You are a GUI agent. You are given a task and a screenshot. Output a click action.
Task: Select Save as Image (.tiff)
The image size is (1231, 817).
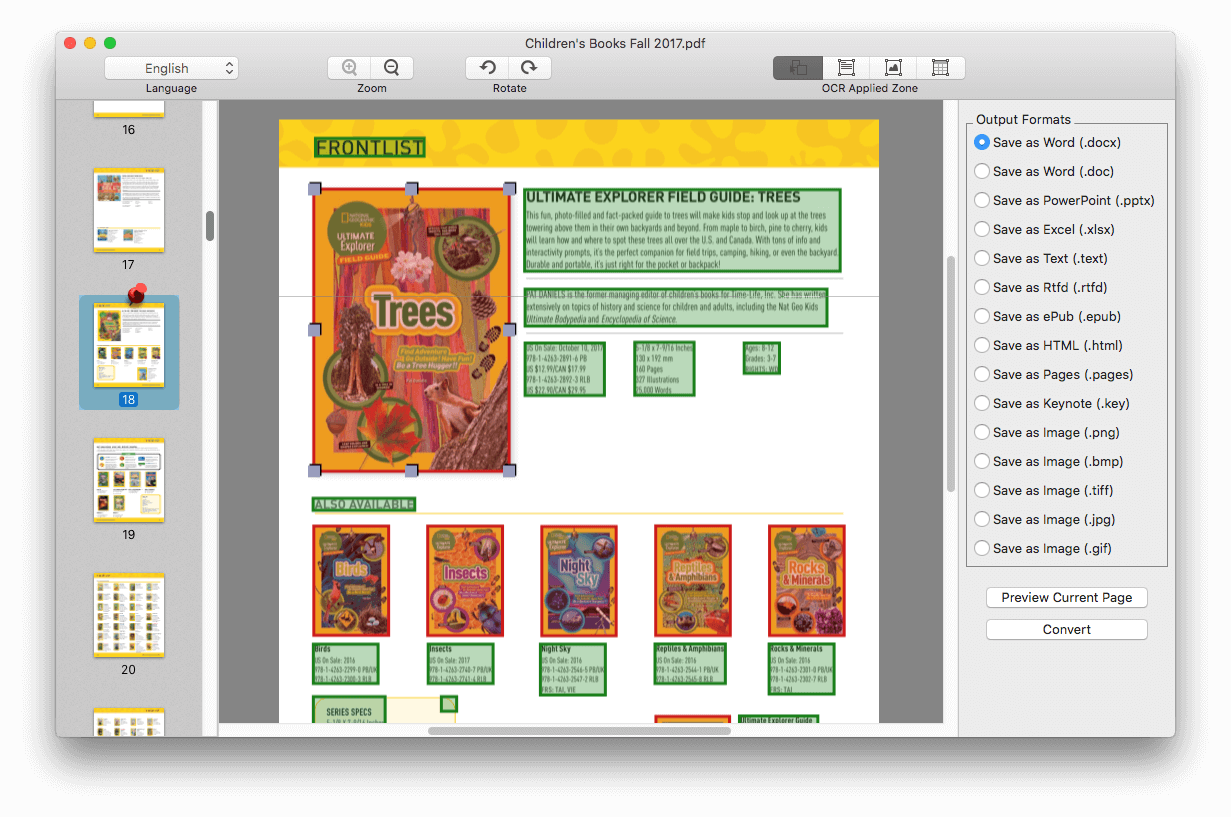click(x=1044, y=490)
